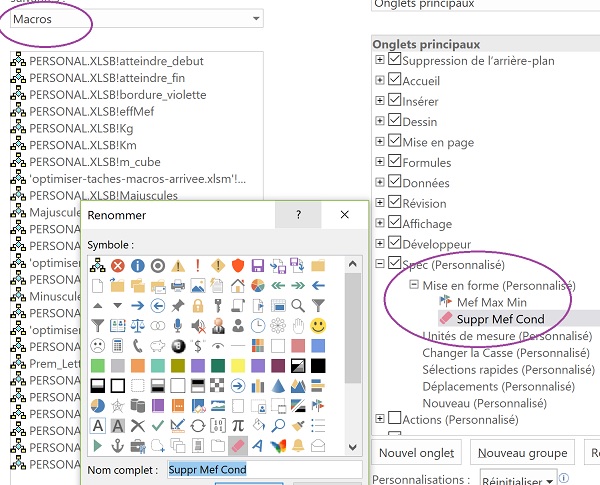Screen dimensions: 600x485
Task: Select the pie chart symbol next to house
Action: (258, 286)
